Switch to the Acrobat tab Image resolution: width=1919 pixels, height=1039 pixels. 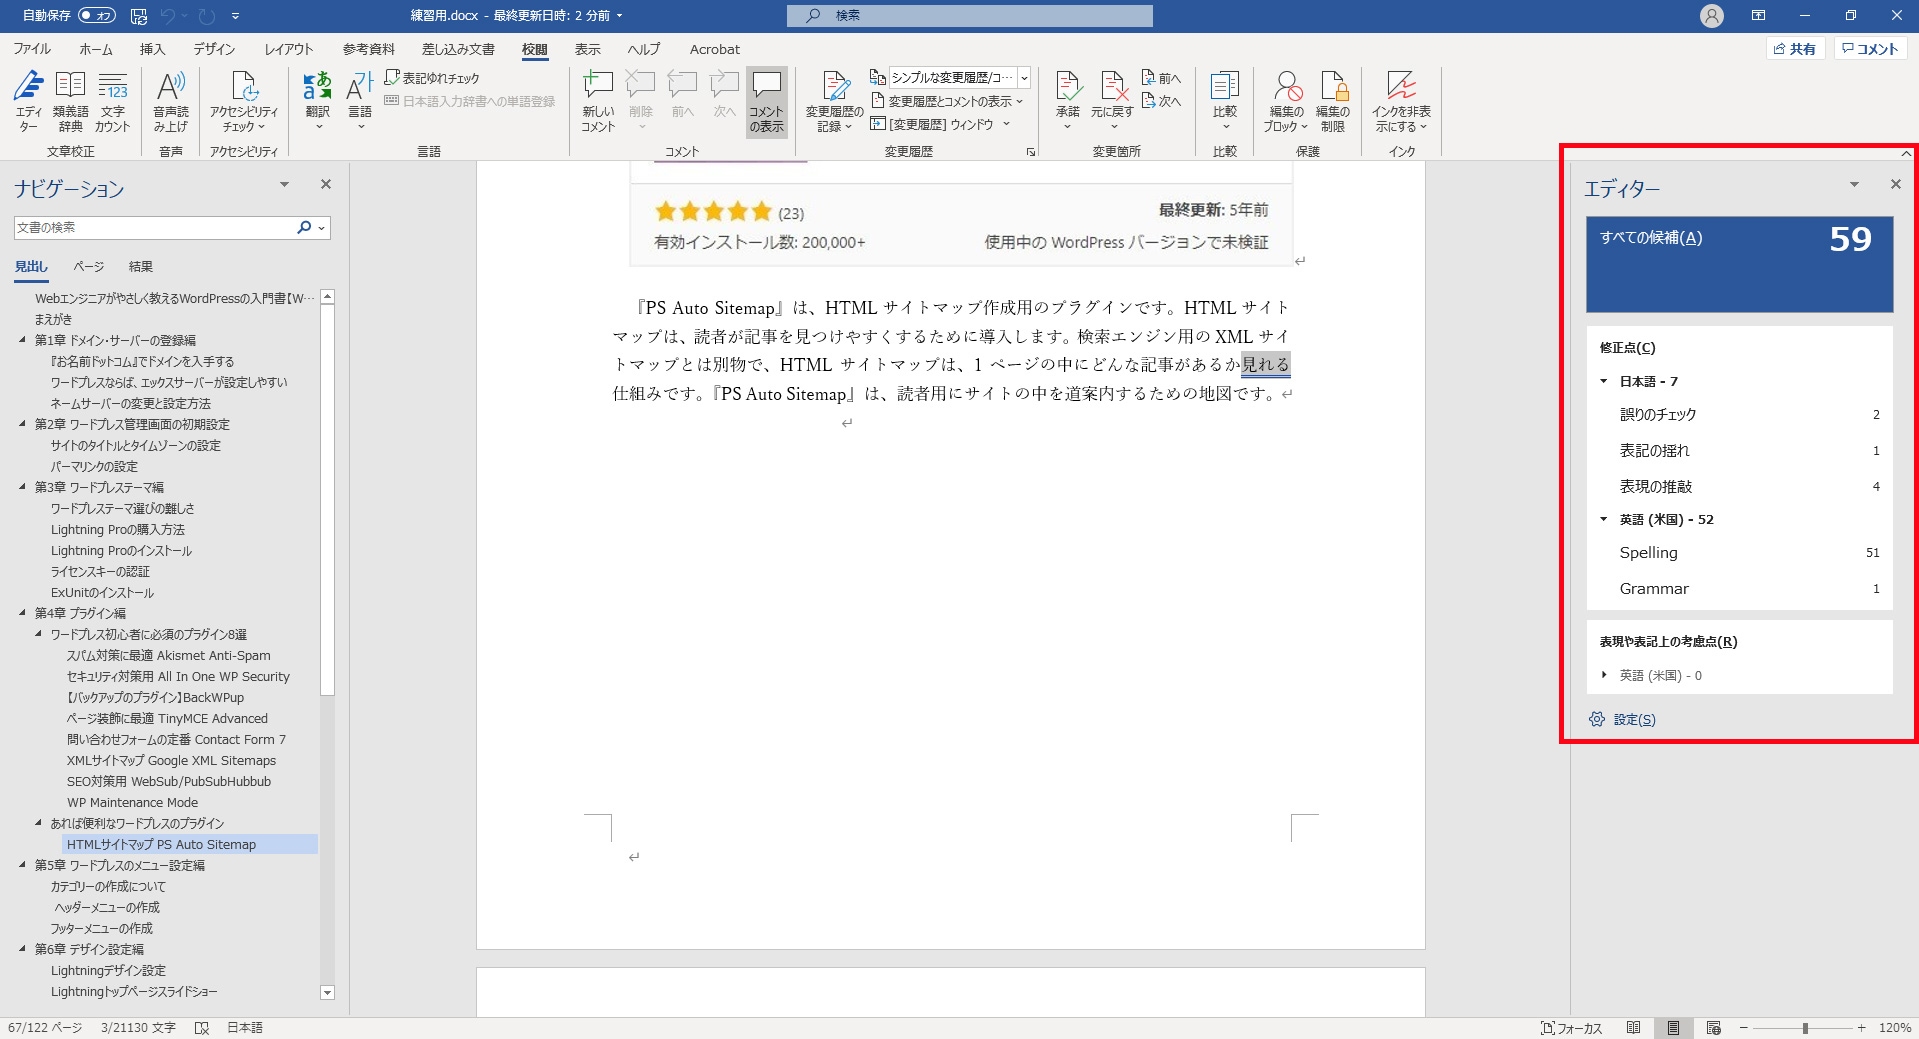point(715,49)
